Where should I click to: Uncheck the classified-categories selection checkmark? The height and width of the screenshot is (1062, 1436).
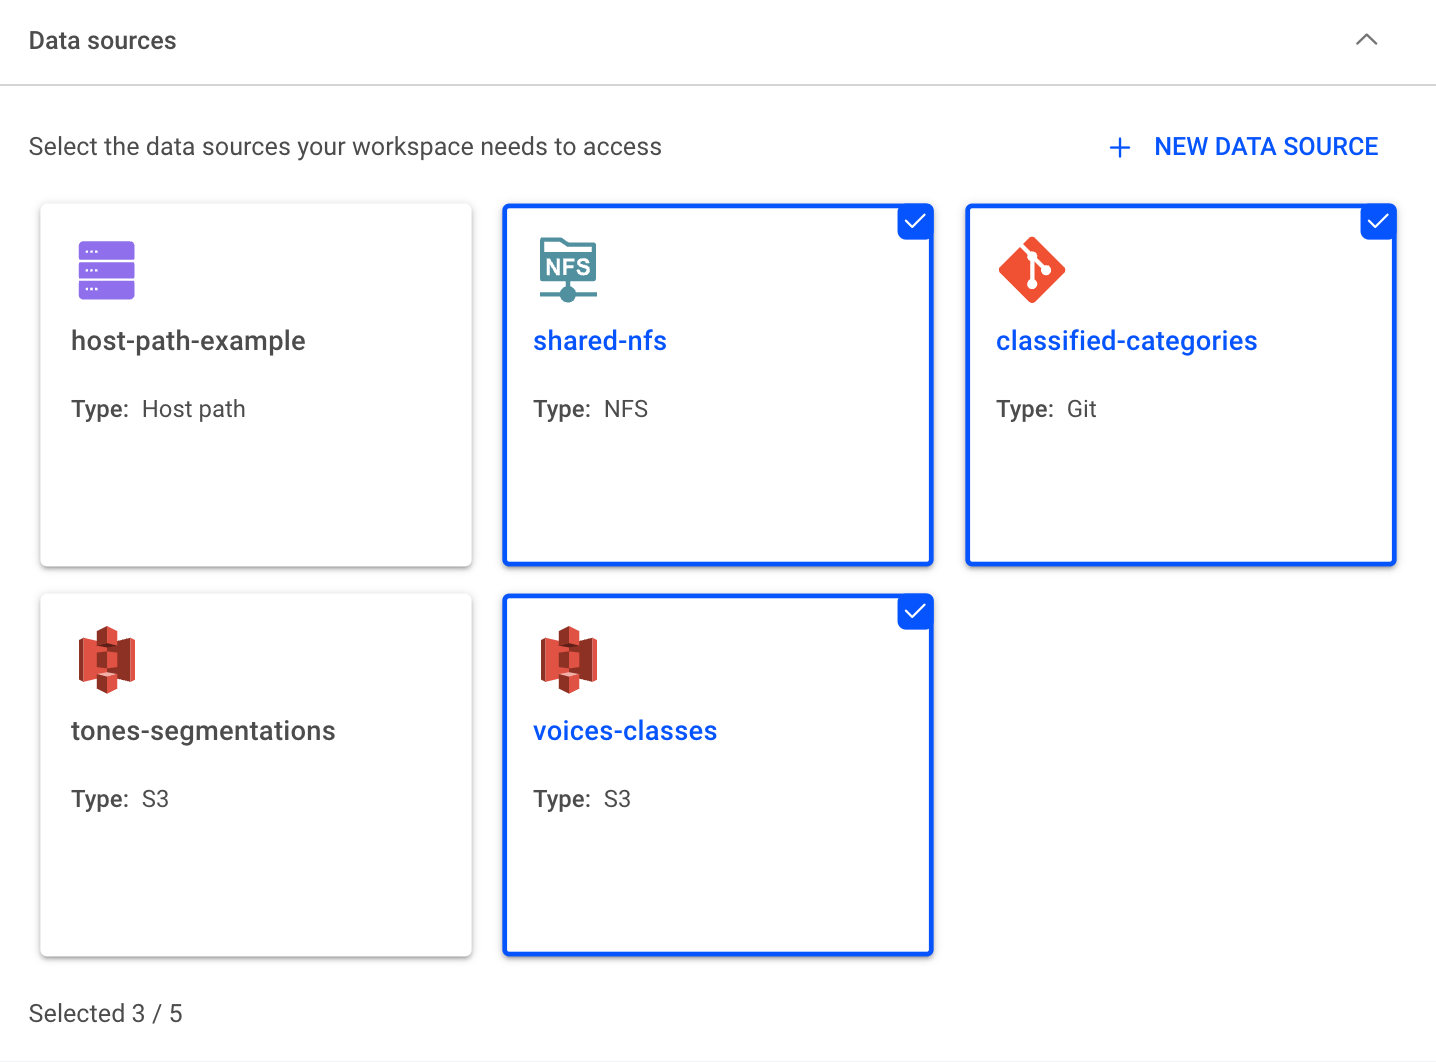(x=1378, y=222)
